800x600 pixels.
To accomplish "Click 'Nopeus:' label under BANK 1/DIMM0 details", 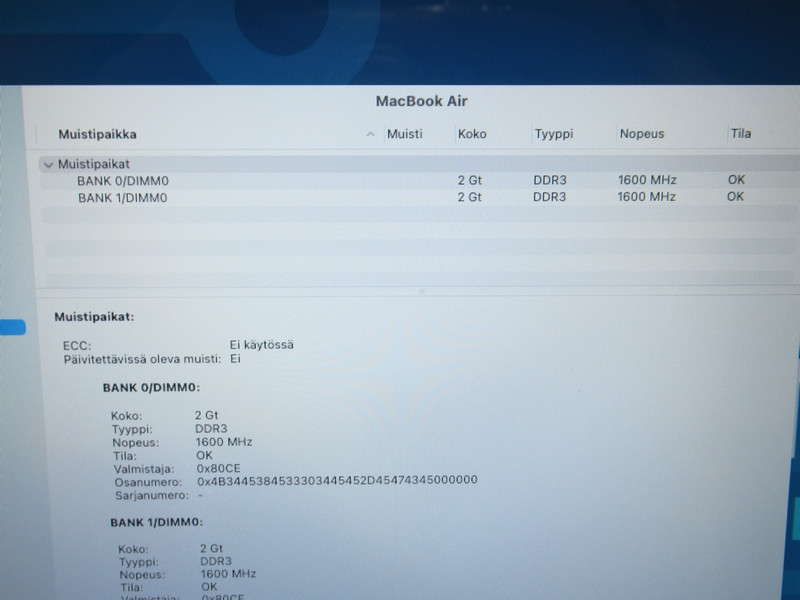I will tap(143, 575).
